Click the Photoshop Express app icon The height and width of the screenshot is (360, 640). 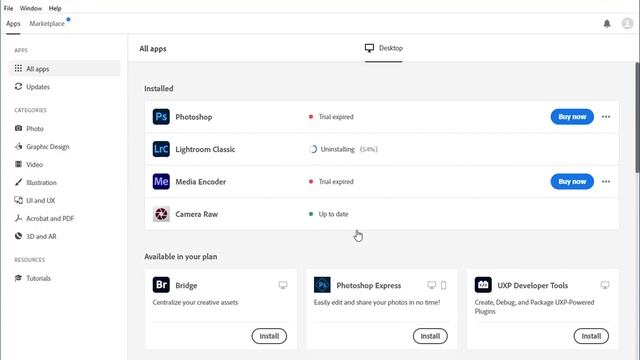322,285
